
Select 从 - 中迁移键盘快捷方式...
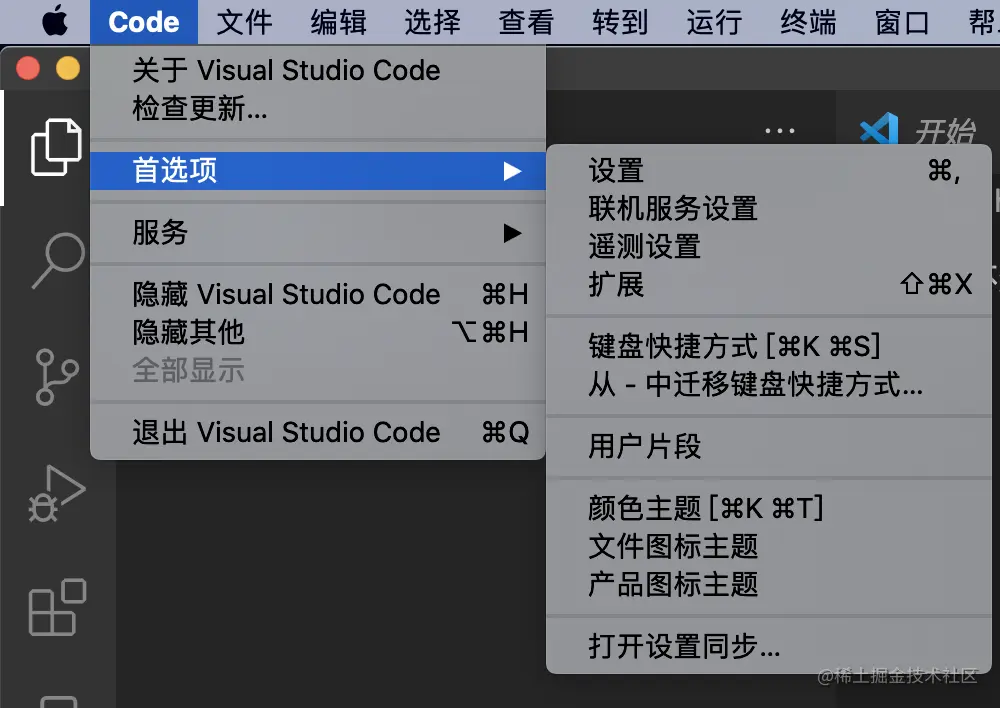coord(768,385)
